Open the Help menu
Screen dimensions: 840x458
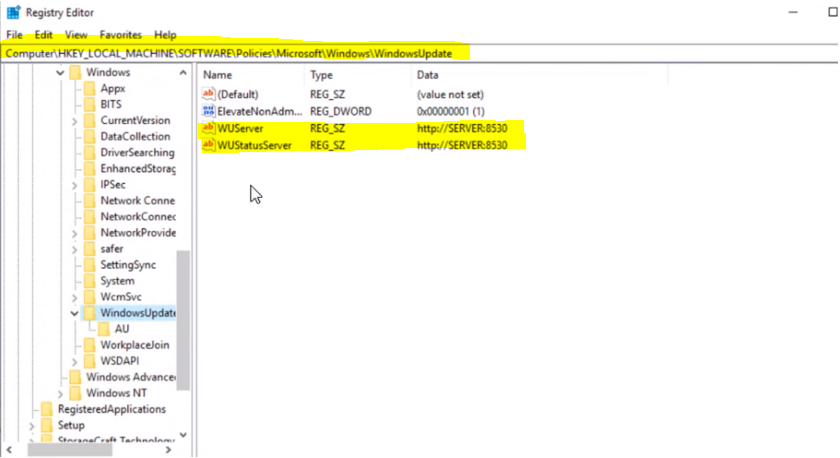pos(165,35)
